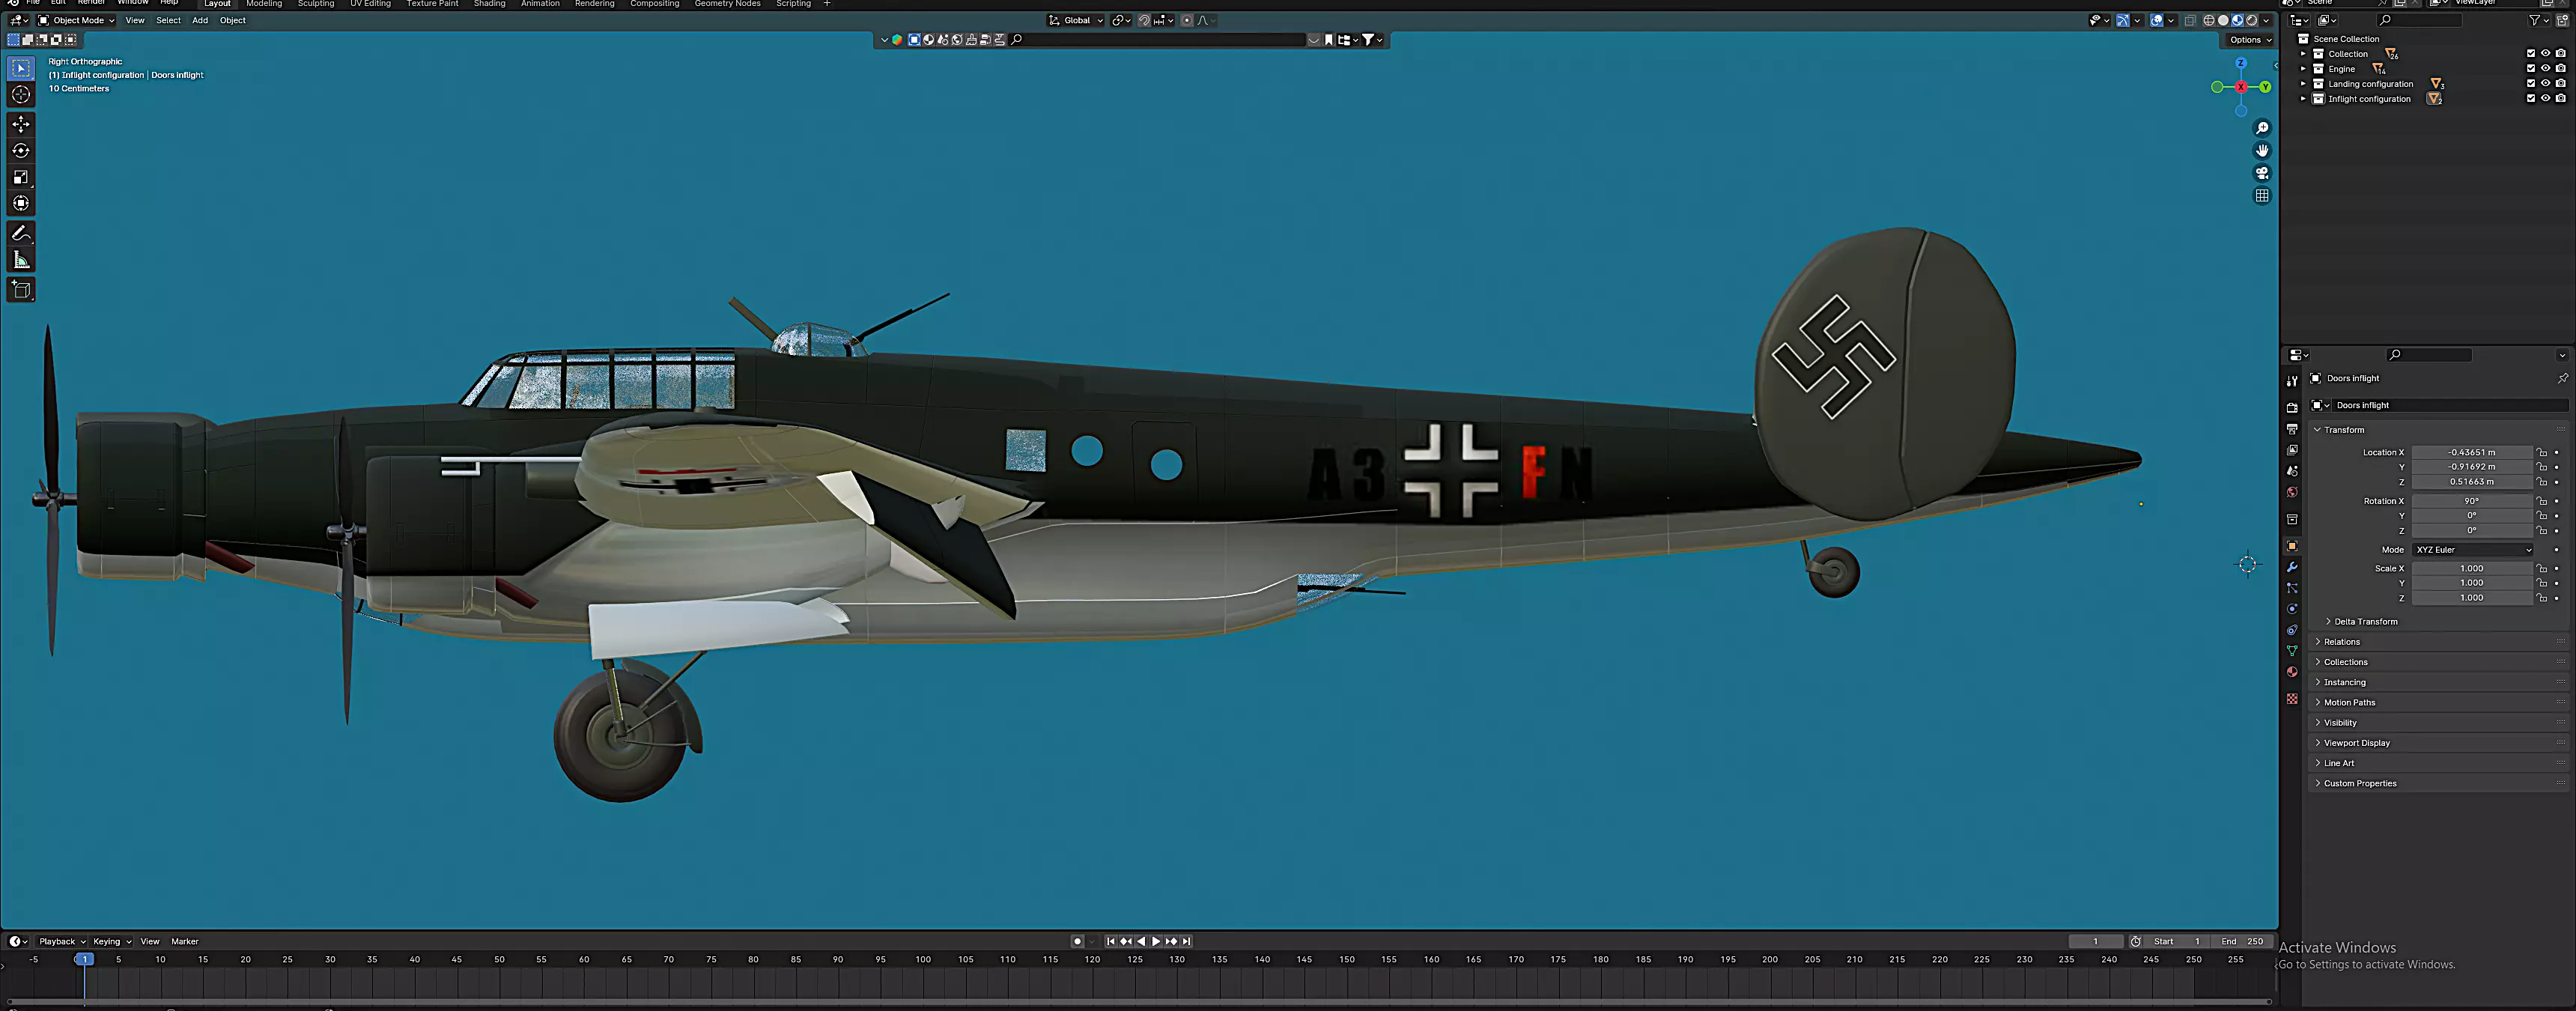
Task: Open the XYZ Euler rotation mode dropdown
Action: (2473, 550)
